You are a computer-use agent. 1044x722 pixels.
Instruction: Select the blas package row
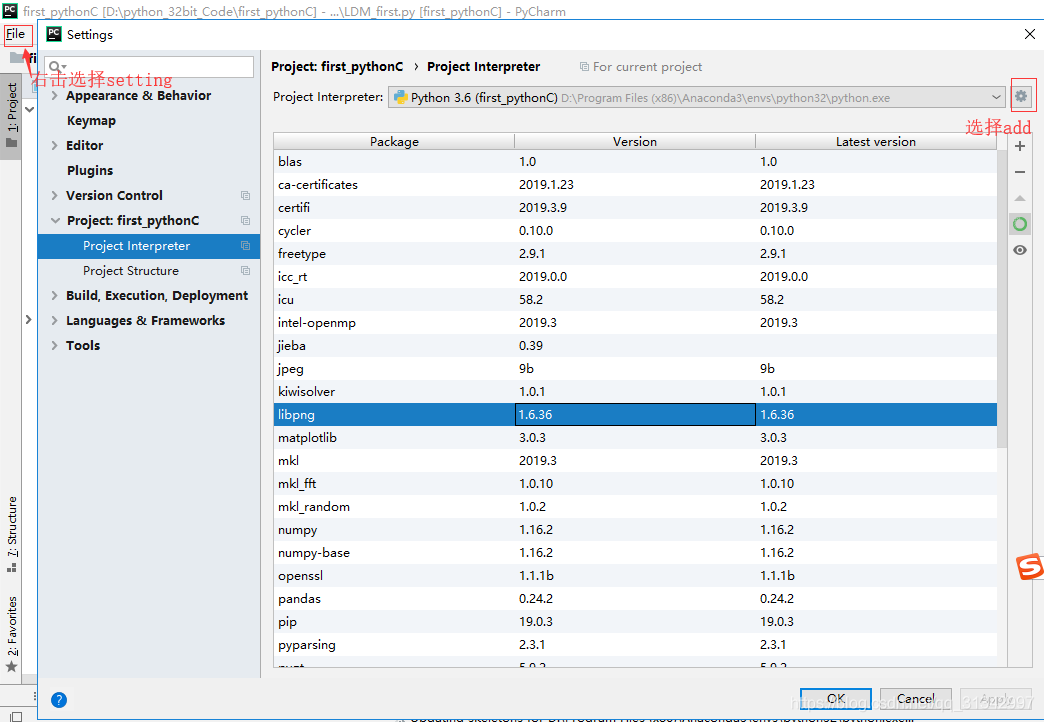point(635,161)
